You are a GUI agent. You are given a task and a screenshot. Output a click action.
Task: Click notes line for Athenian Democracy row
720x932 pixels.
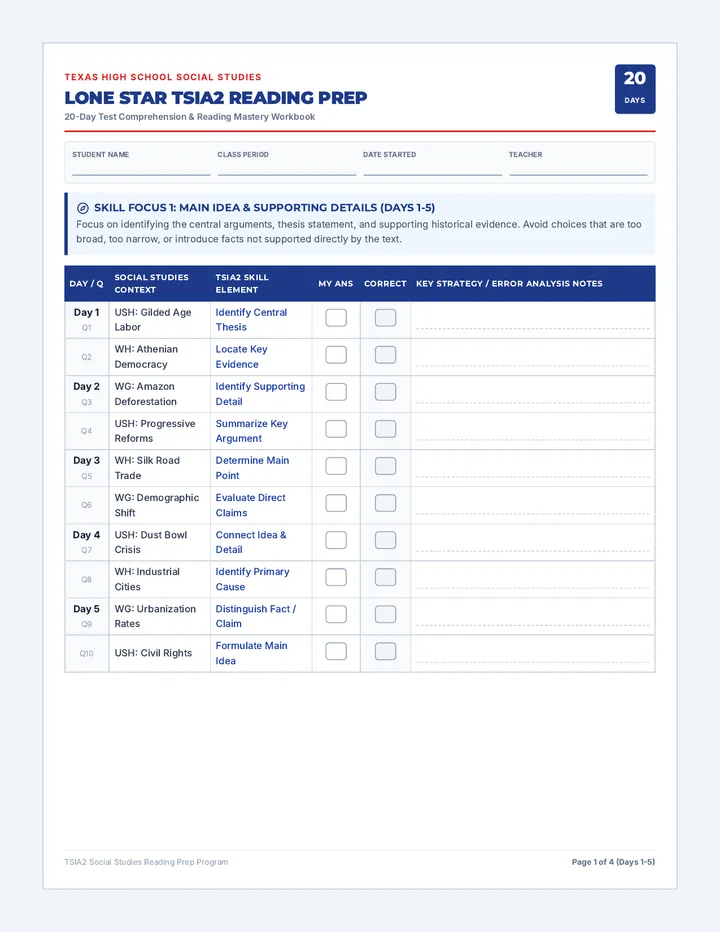coord(533,357)
